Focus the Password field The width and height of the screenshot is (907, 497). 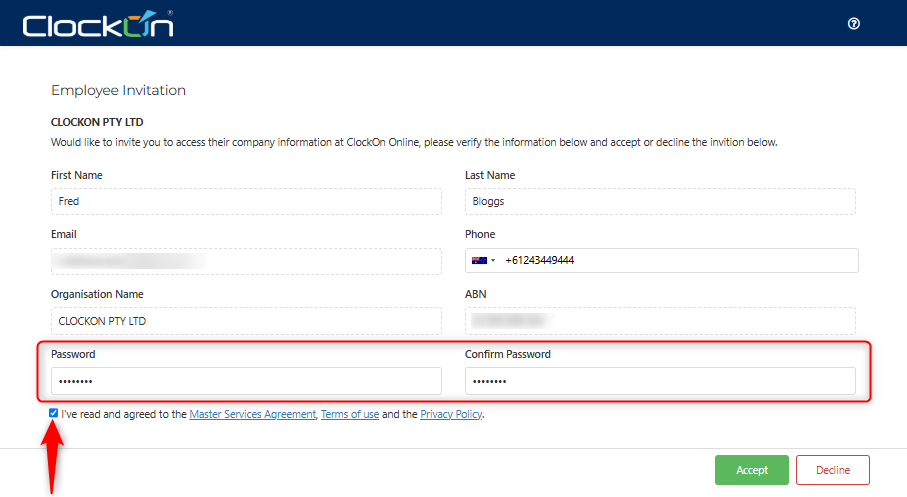(246, 381)
